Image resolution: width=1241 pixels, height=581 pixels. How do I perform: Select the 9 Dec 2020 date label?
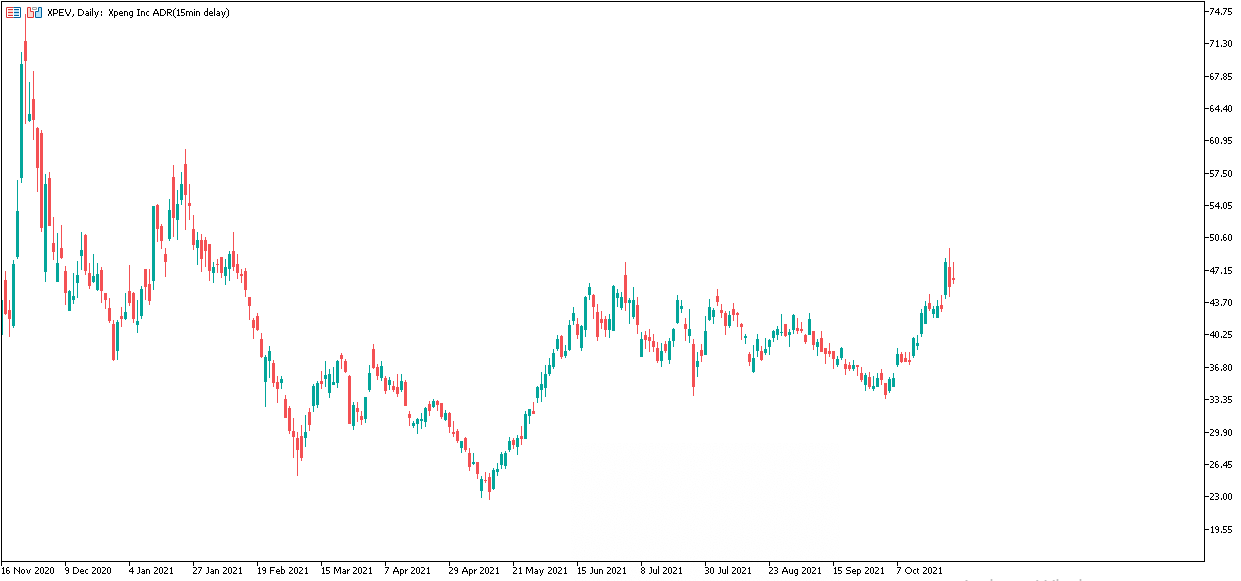[x=88, y=571]
